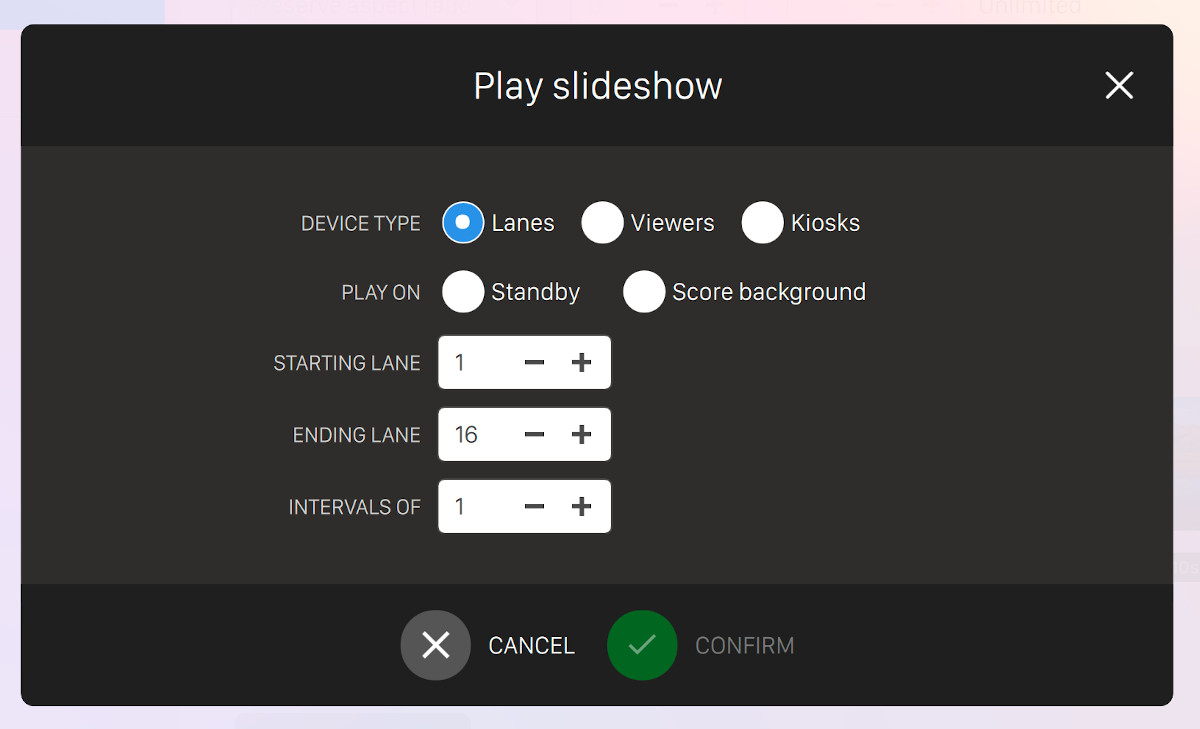Decrease the Intervals Of value
Image resolution: width=1200 pixels, height=729 pixels.
pyautogui.click(x=534, y=507)
